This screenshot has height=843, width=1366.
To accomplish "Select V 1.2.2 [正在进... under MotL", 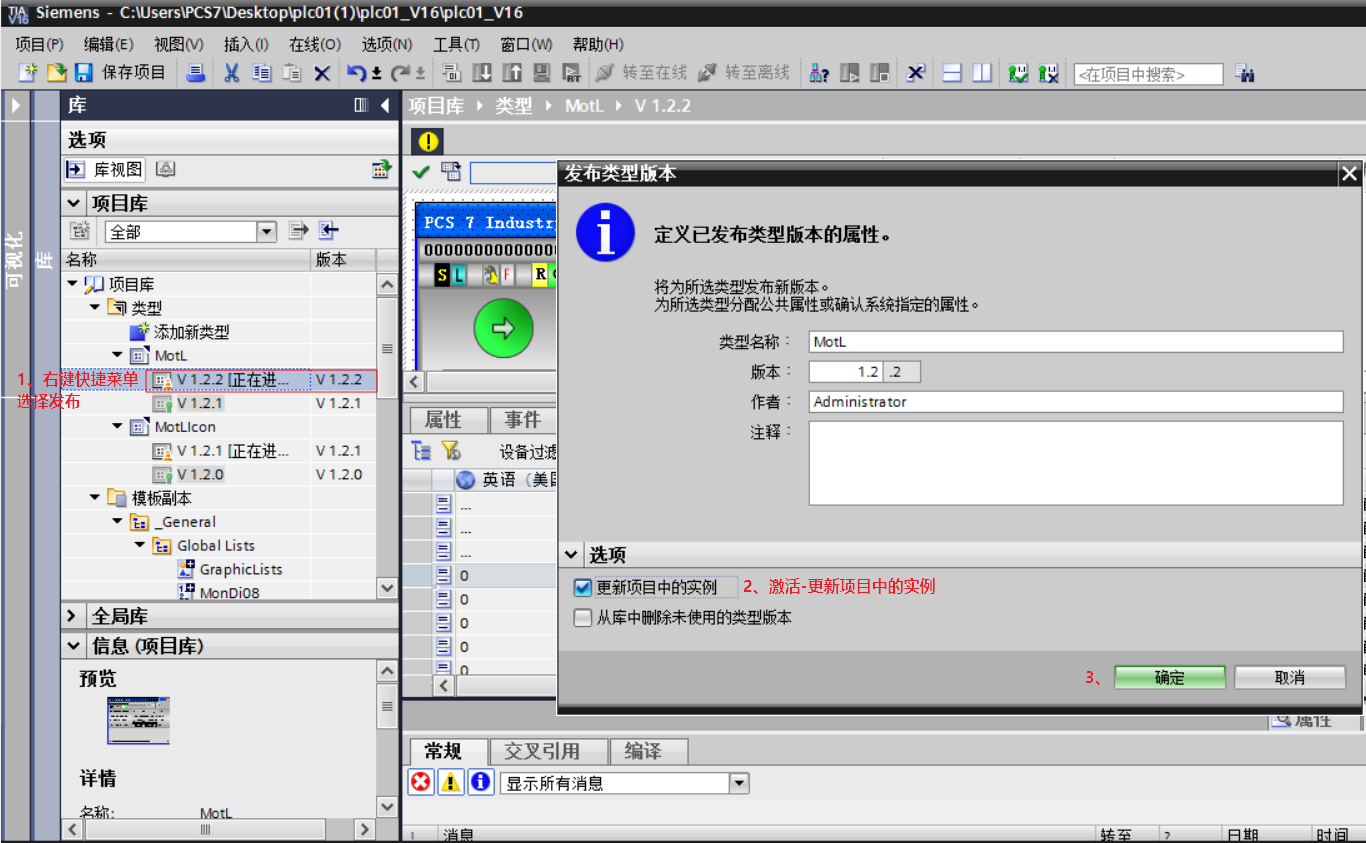I will pos(233,380).
